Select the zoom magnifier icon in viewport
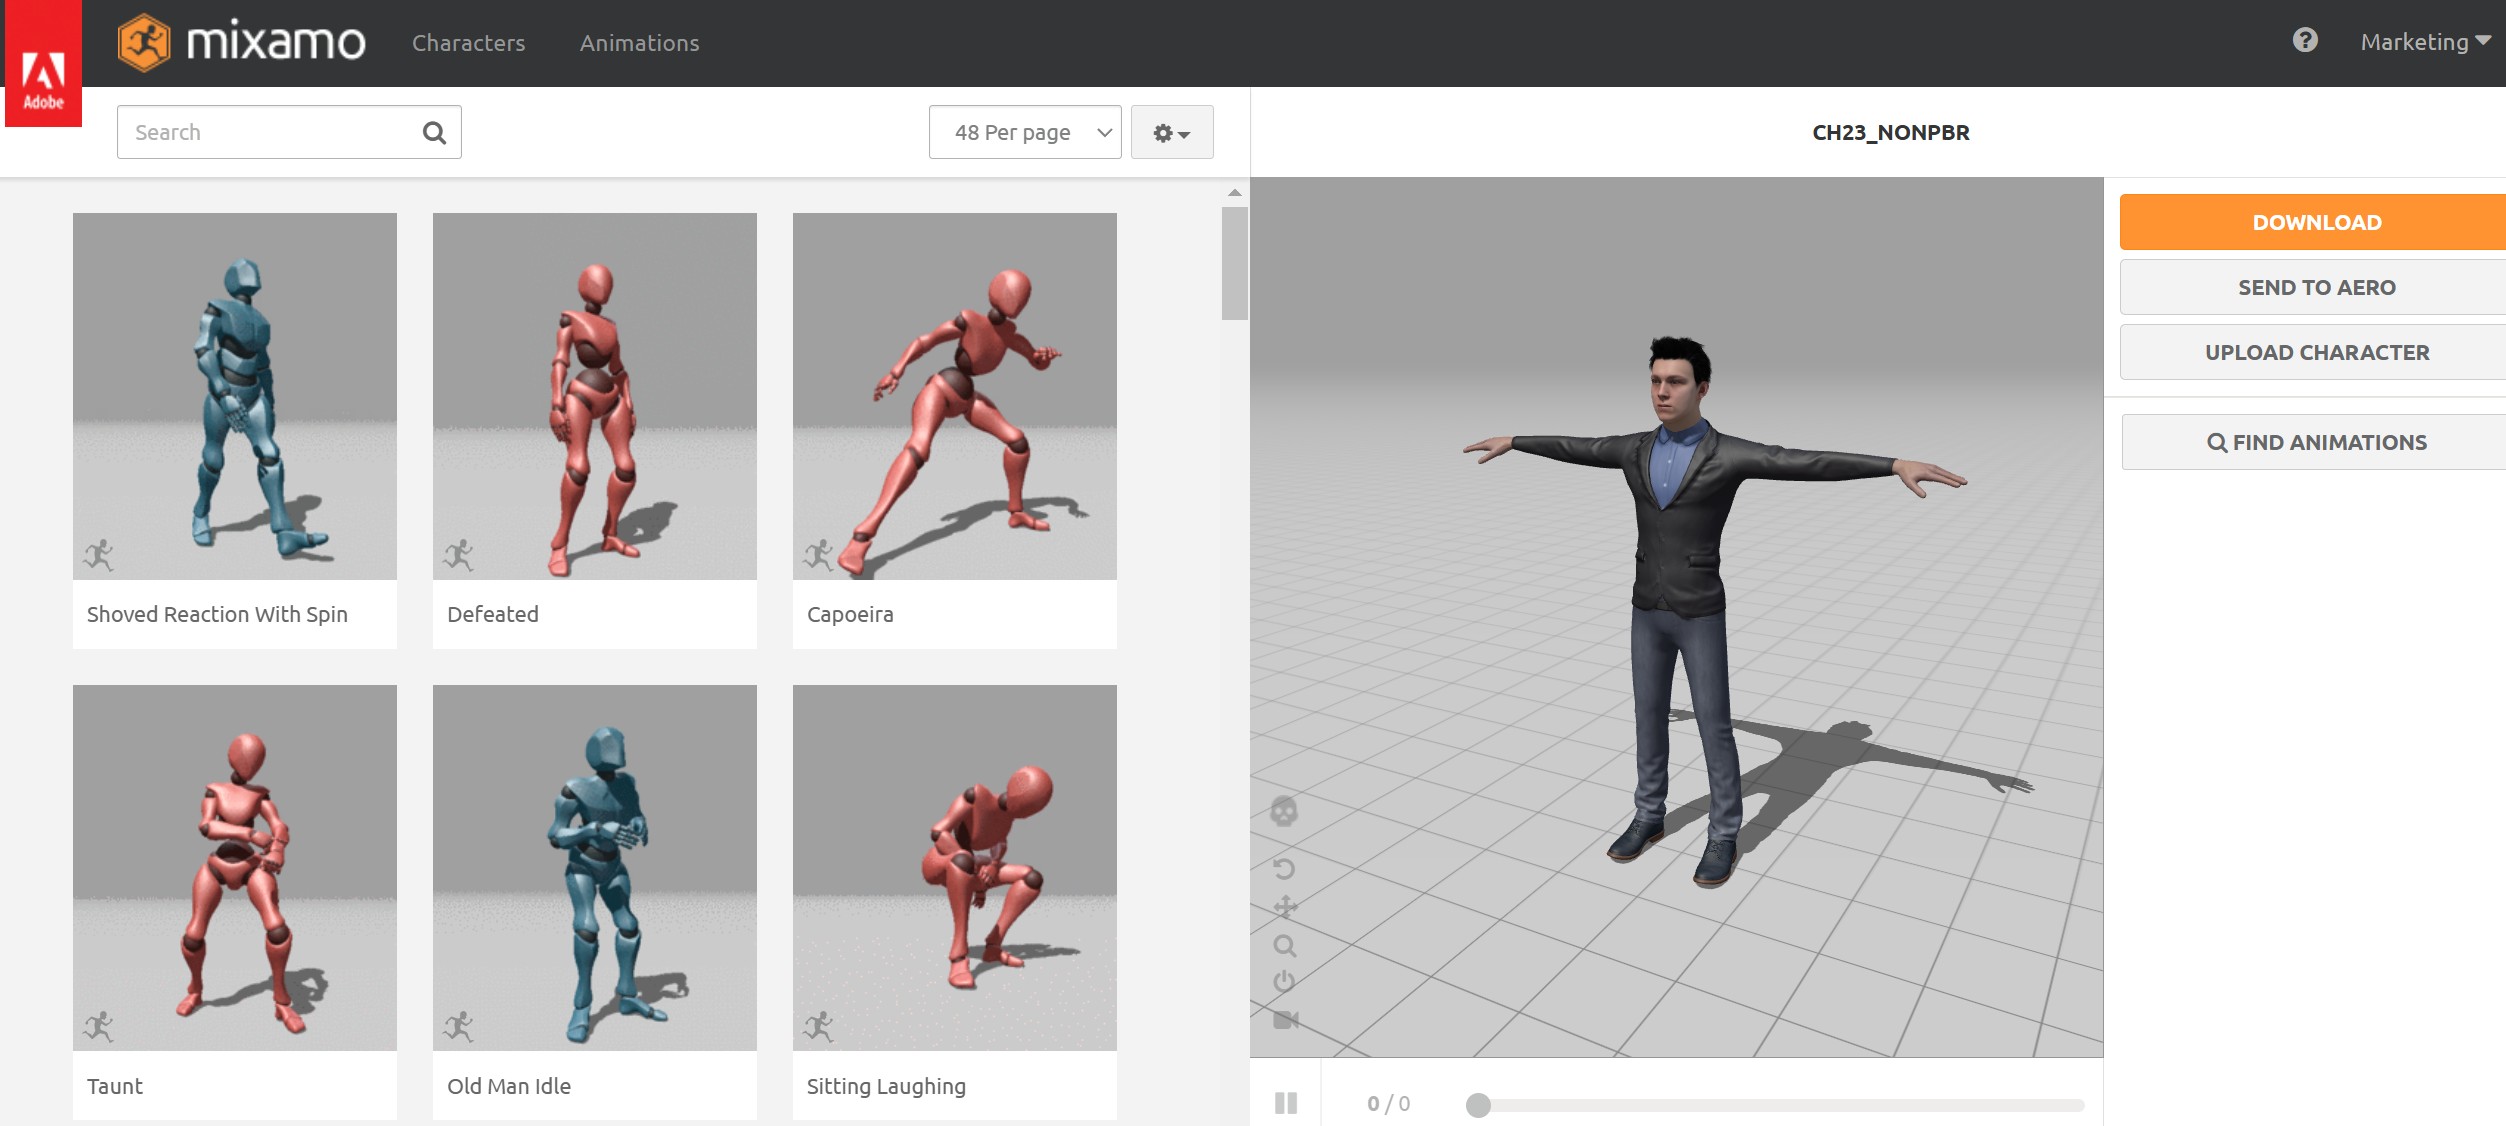Screen dimensions: 2506x1126 1285,945
